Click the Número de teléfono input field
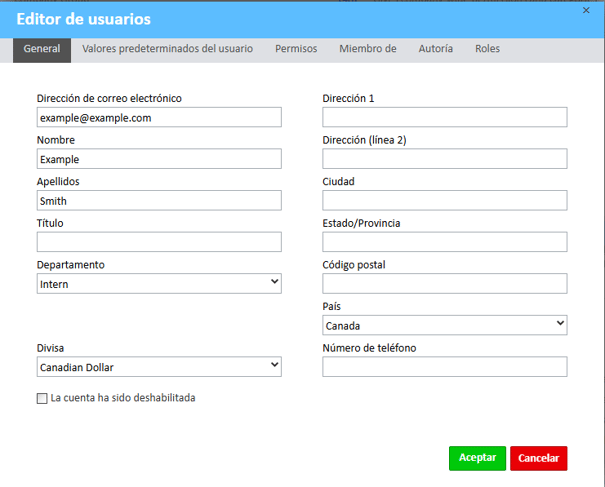605x487 pixels. [x=444, y=367]
